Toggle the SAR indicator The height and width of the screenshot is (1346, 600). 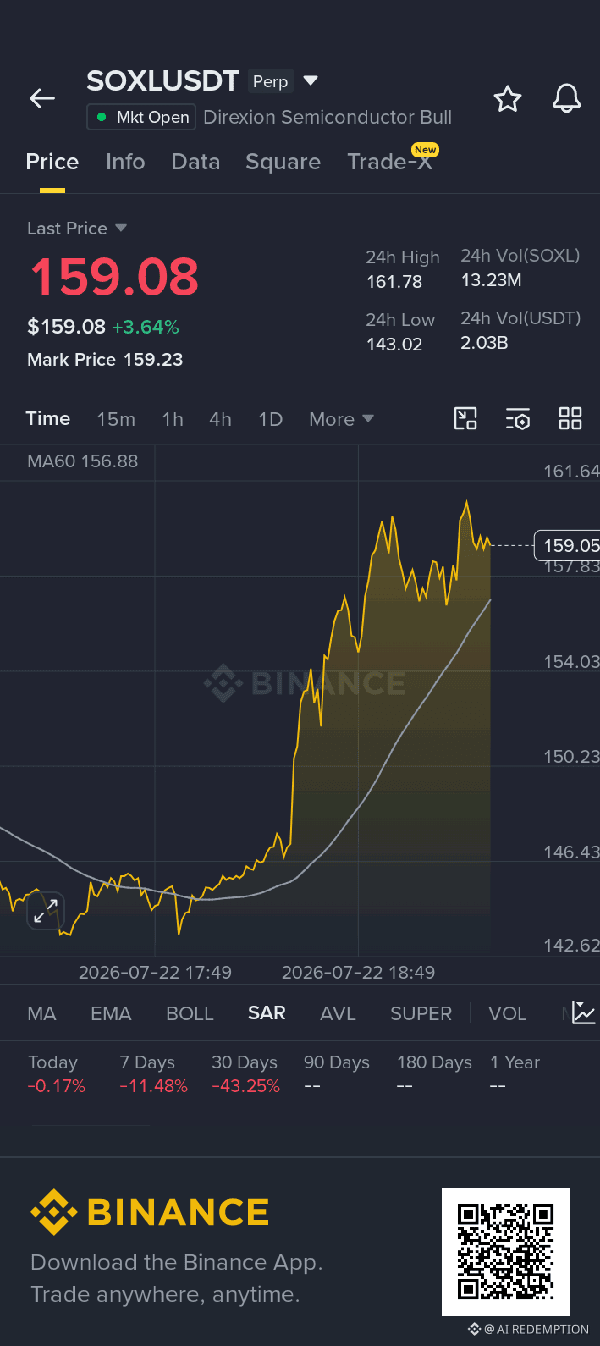[x=267, y=1013]
